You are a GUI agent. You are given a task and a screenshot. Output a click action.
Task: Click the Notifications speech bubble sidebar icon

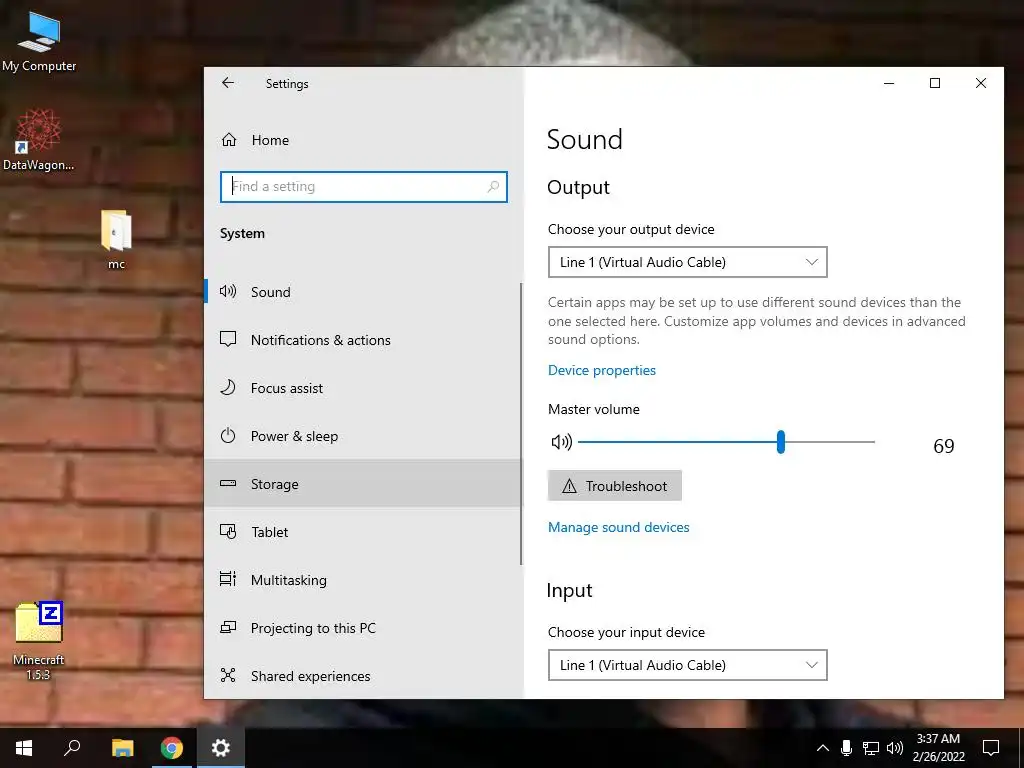tap(228, 339)
